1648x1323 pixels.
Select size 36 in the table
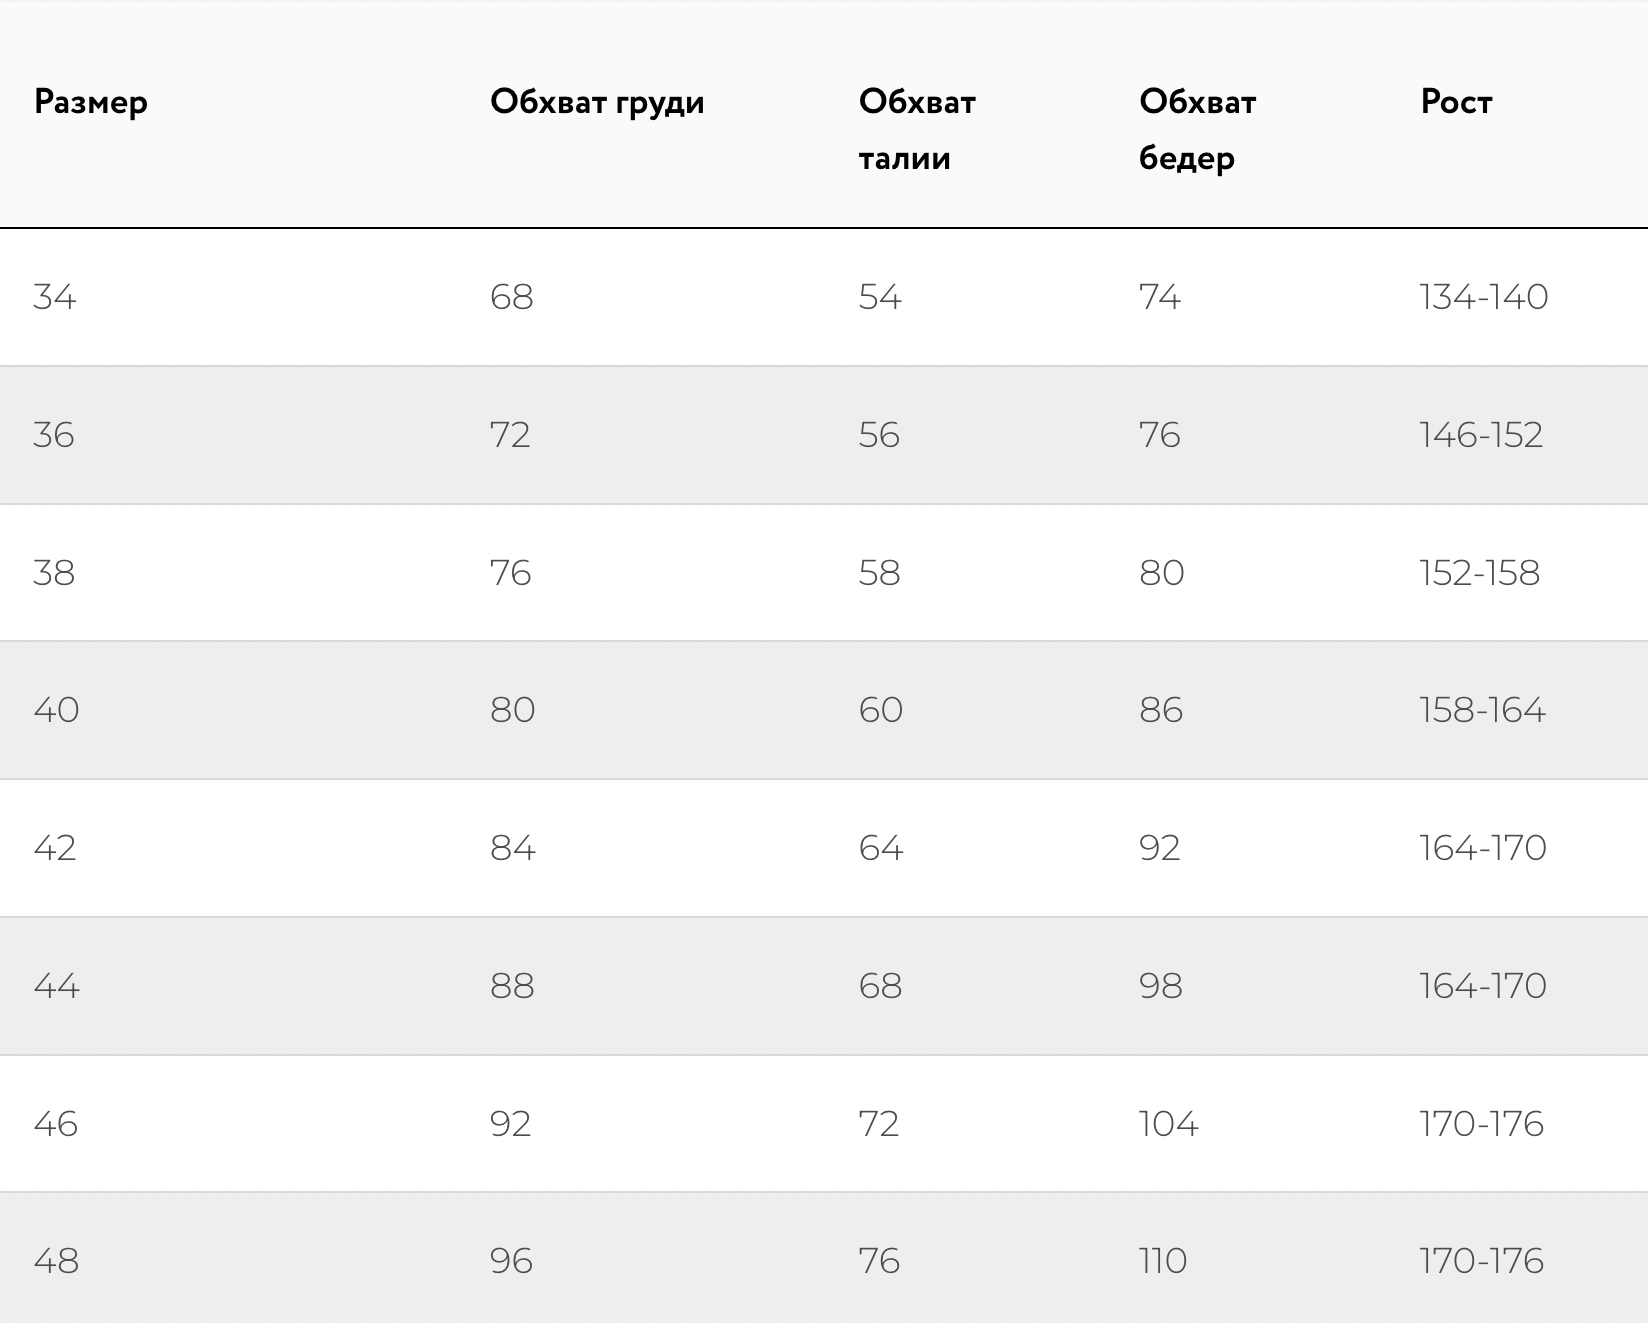[x=54, y=435]
